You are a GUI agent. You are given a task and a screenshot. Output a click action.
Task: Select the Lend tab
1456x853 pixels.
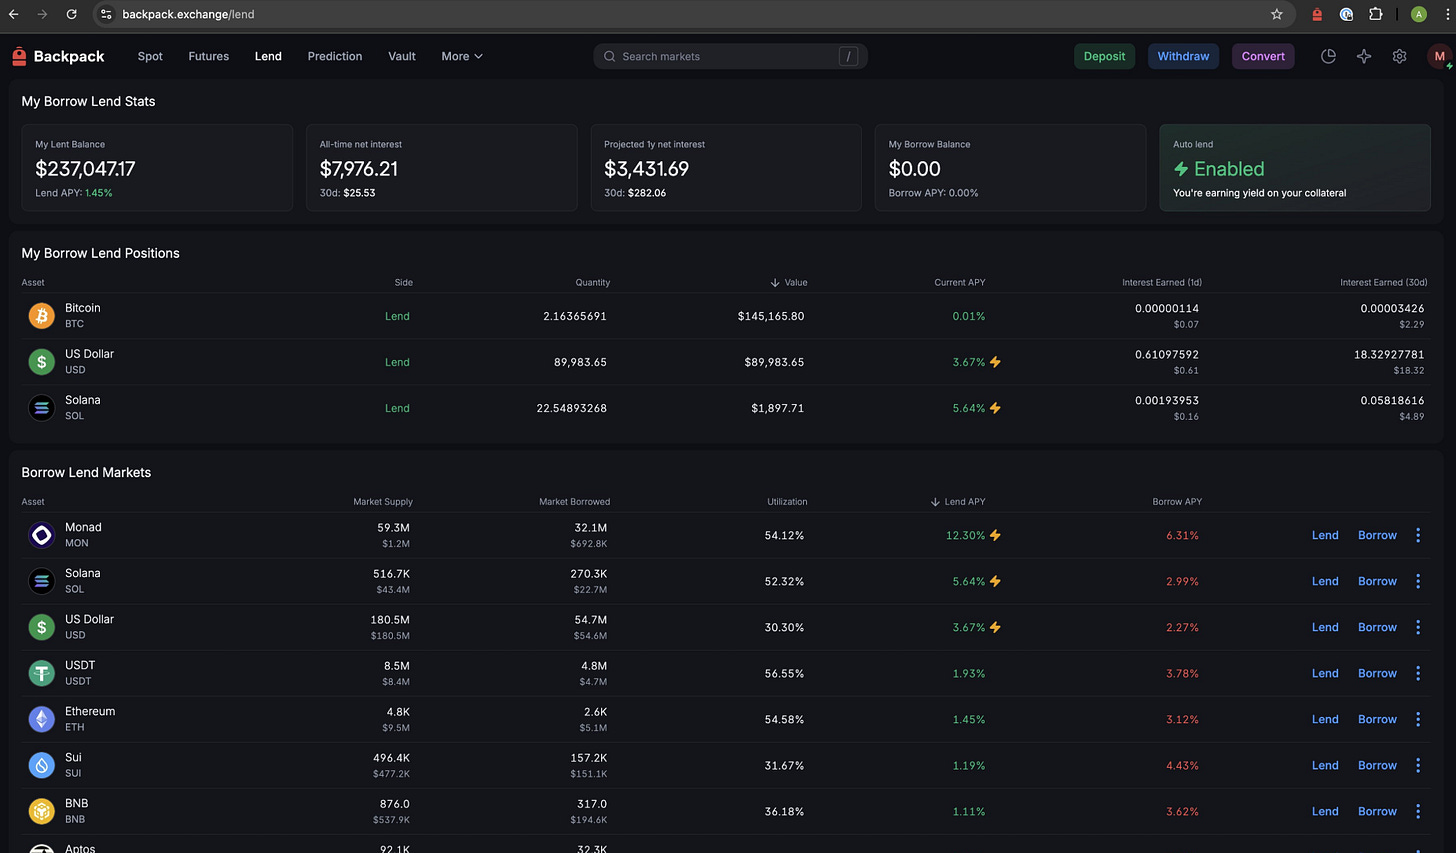[x=268, y=56]
